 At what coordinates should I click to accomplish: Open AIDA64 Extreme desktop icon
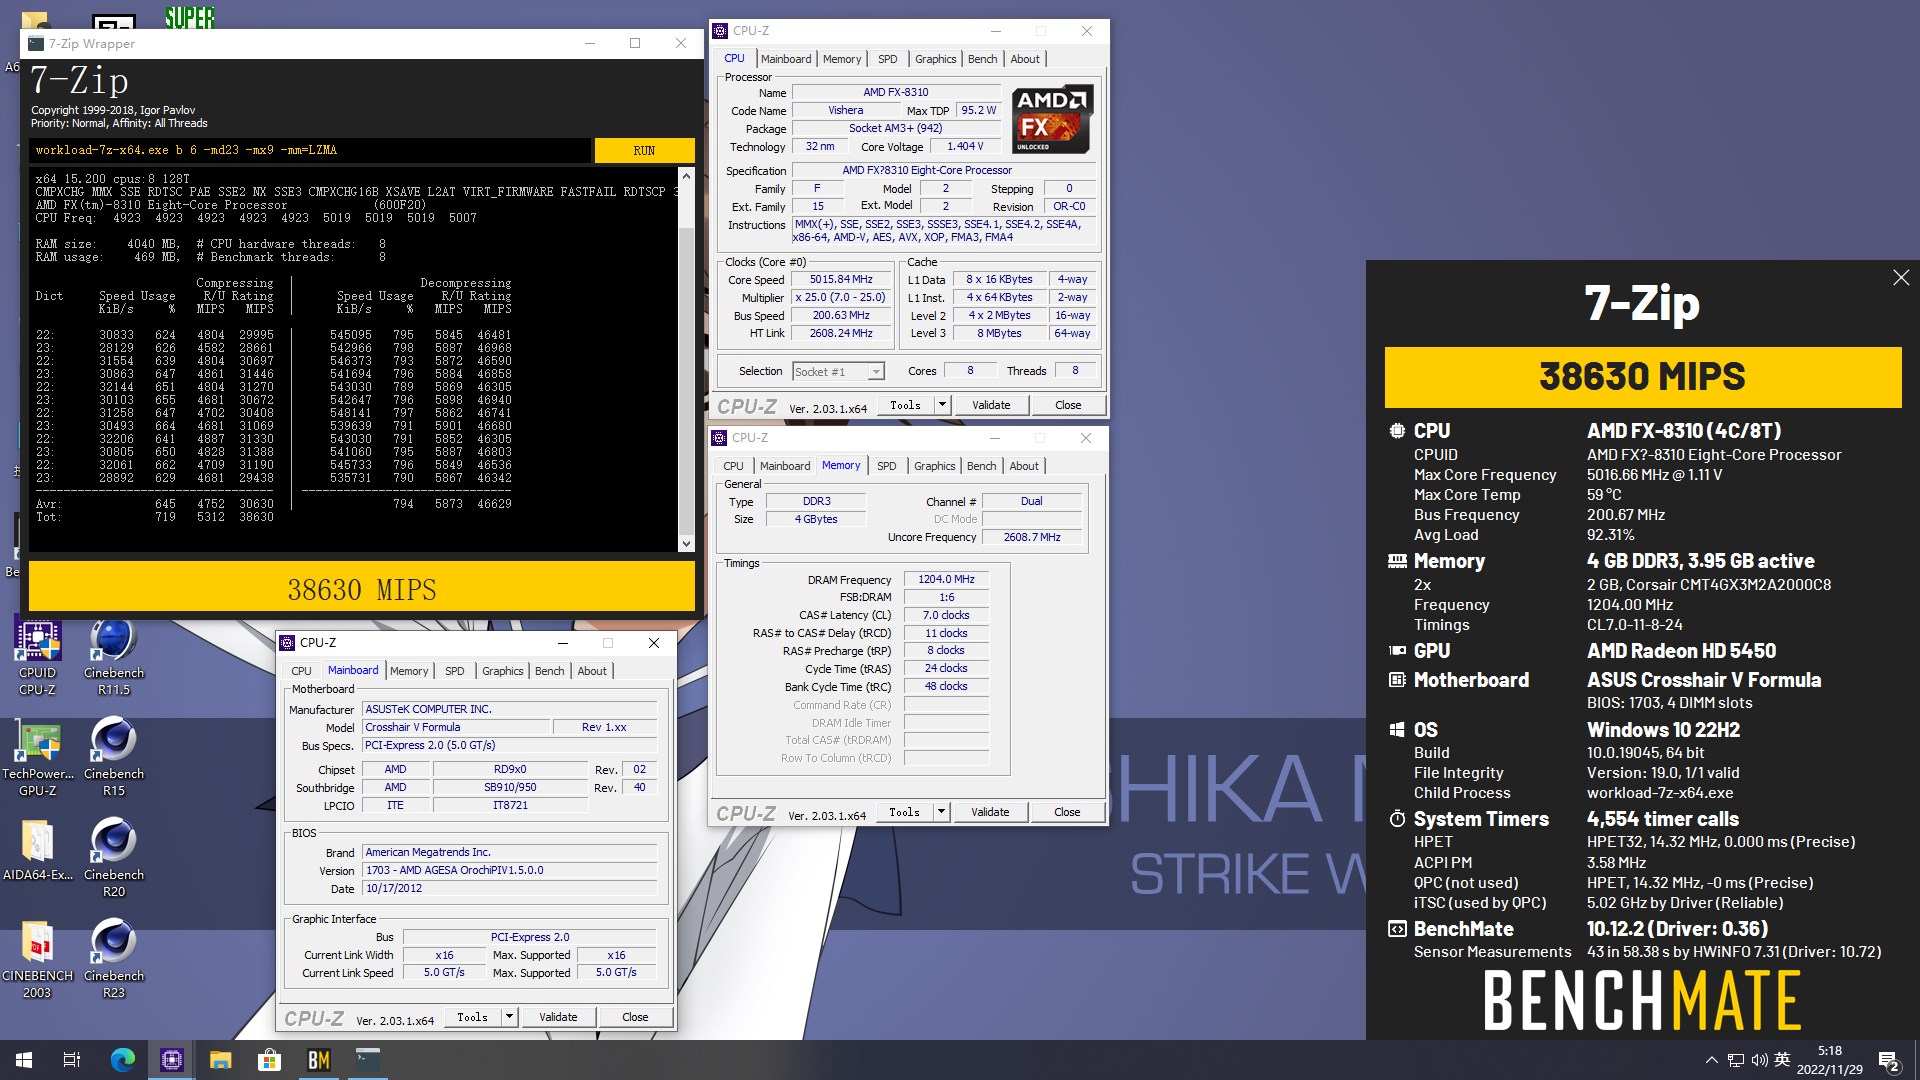click(37, 850)
